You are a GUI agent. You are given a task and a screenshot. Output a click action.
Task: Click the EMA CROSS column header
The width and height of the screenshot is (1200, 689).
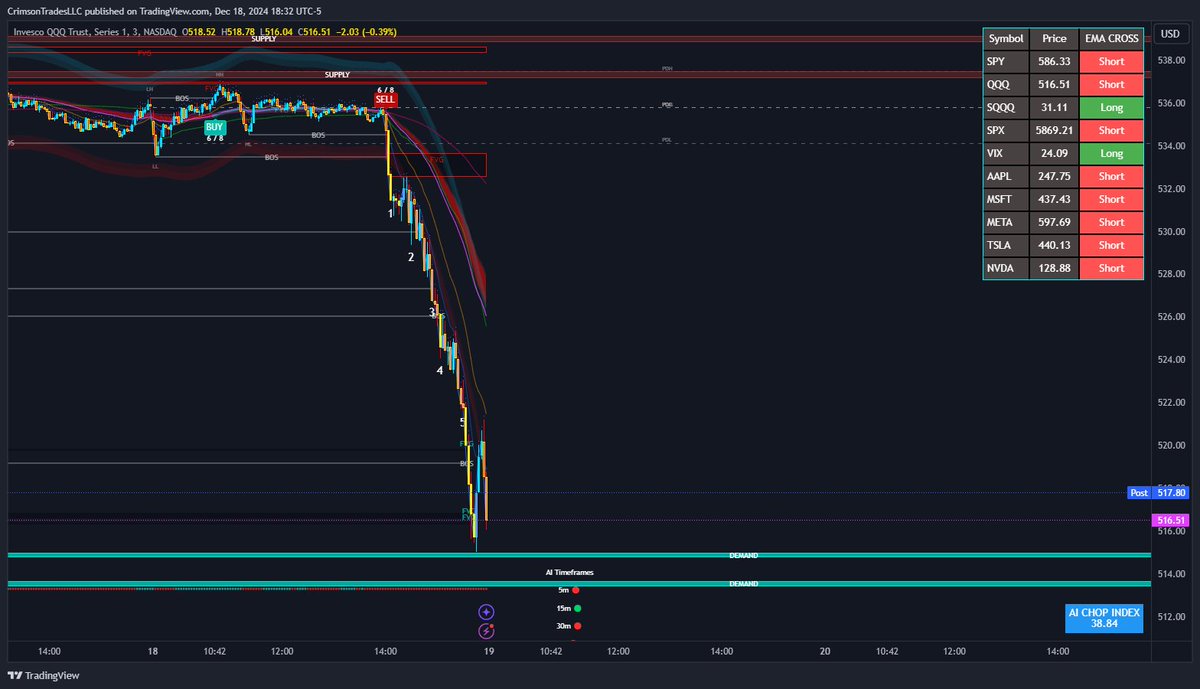pyautogui.click(x=1111, y=38)
